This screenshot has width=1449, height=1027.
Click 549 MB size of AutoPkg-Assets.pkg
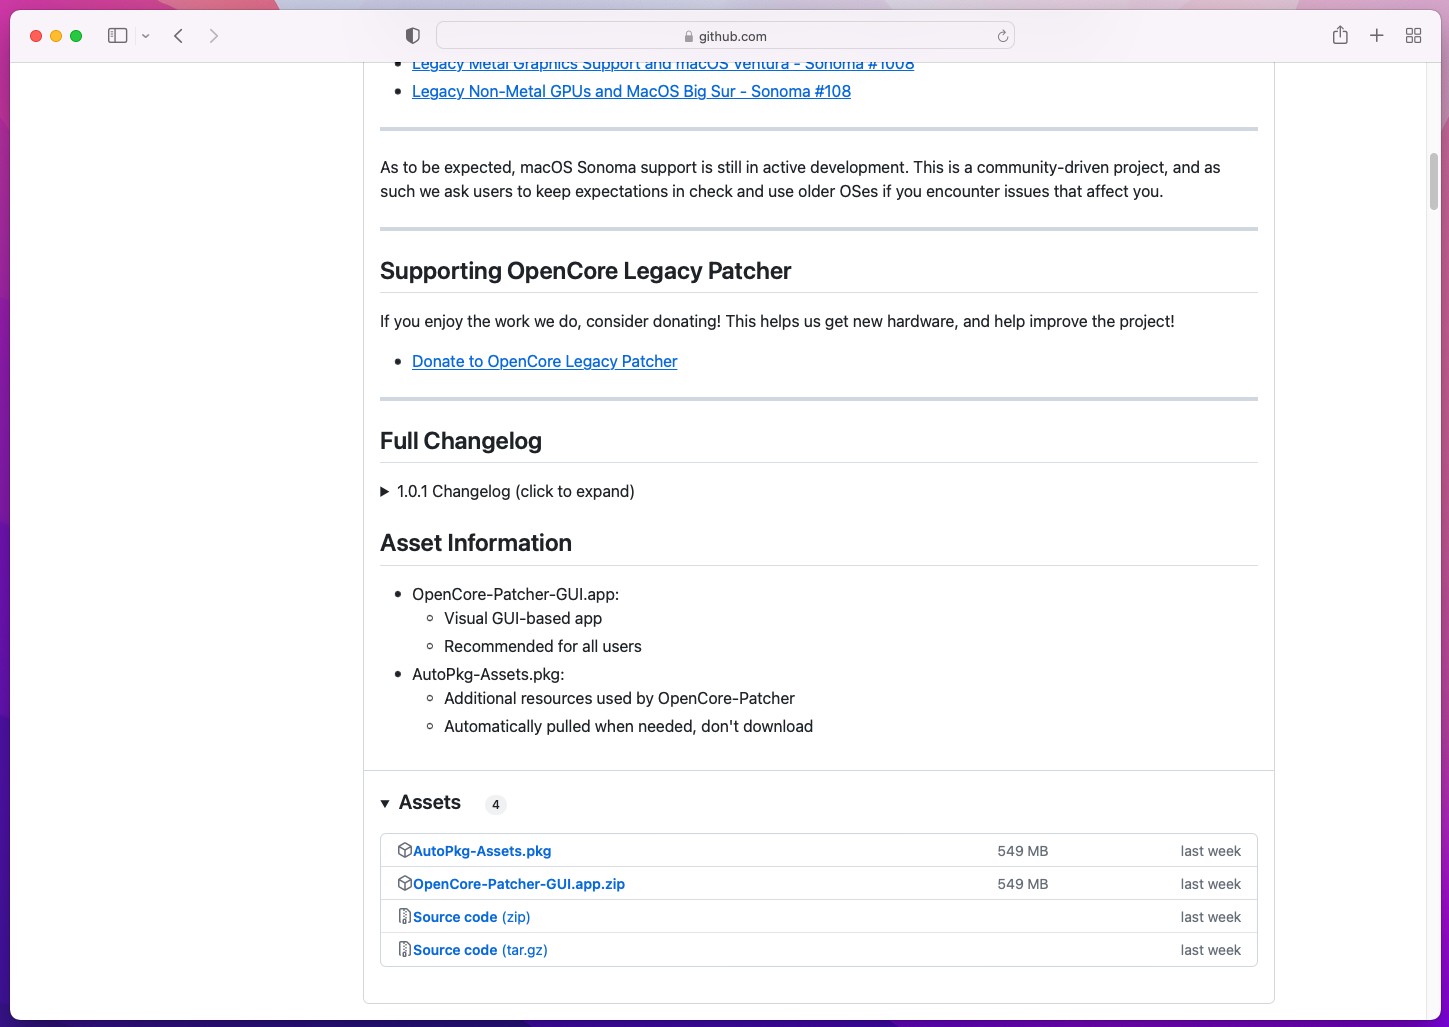[1023, 851]
